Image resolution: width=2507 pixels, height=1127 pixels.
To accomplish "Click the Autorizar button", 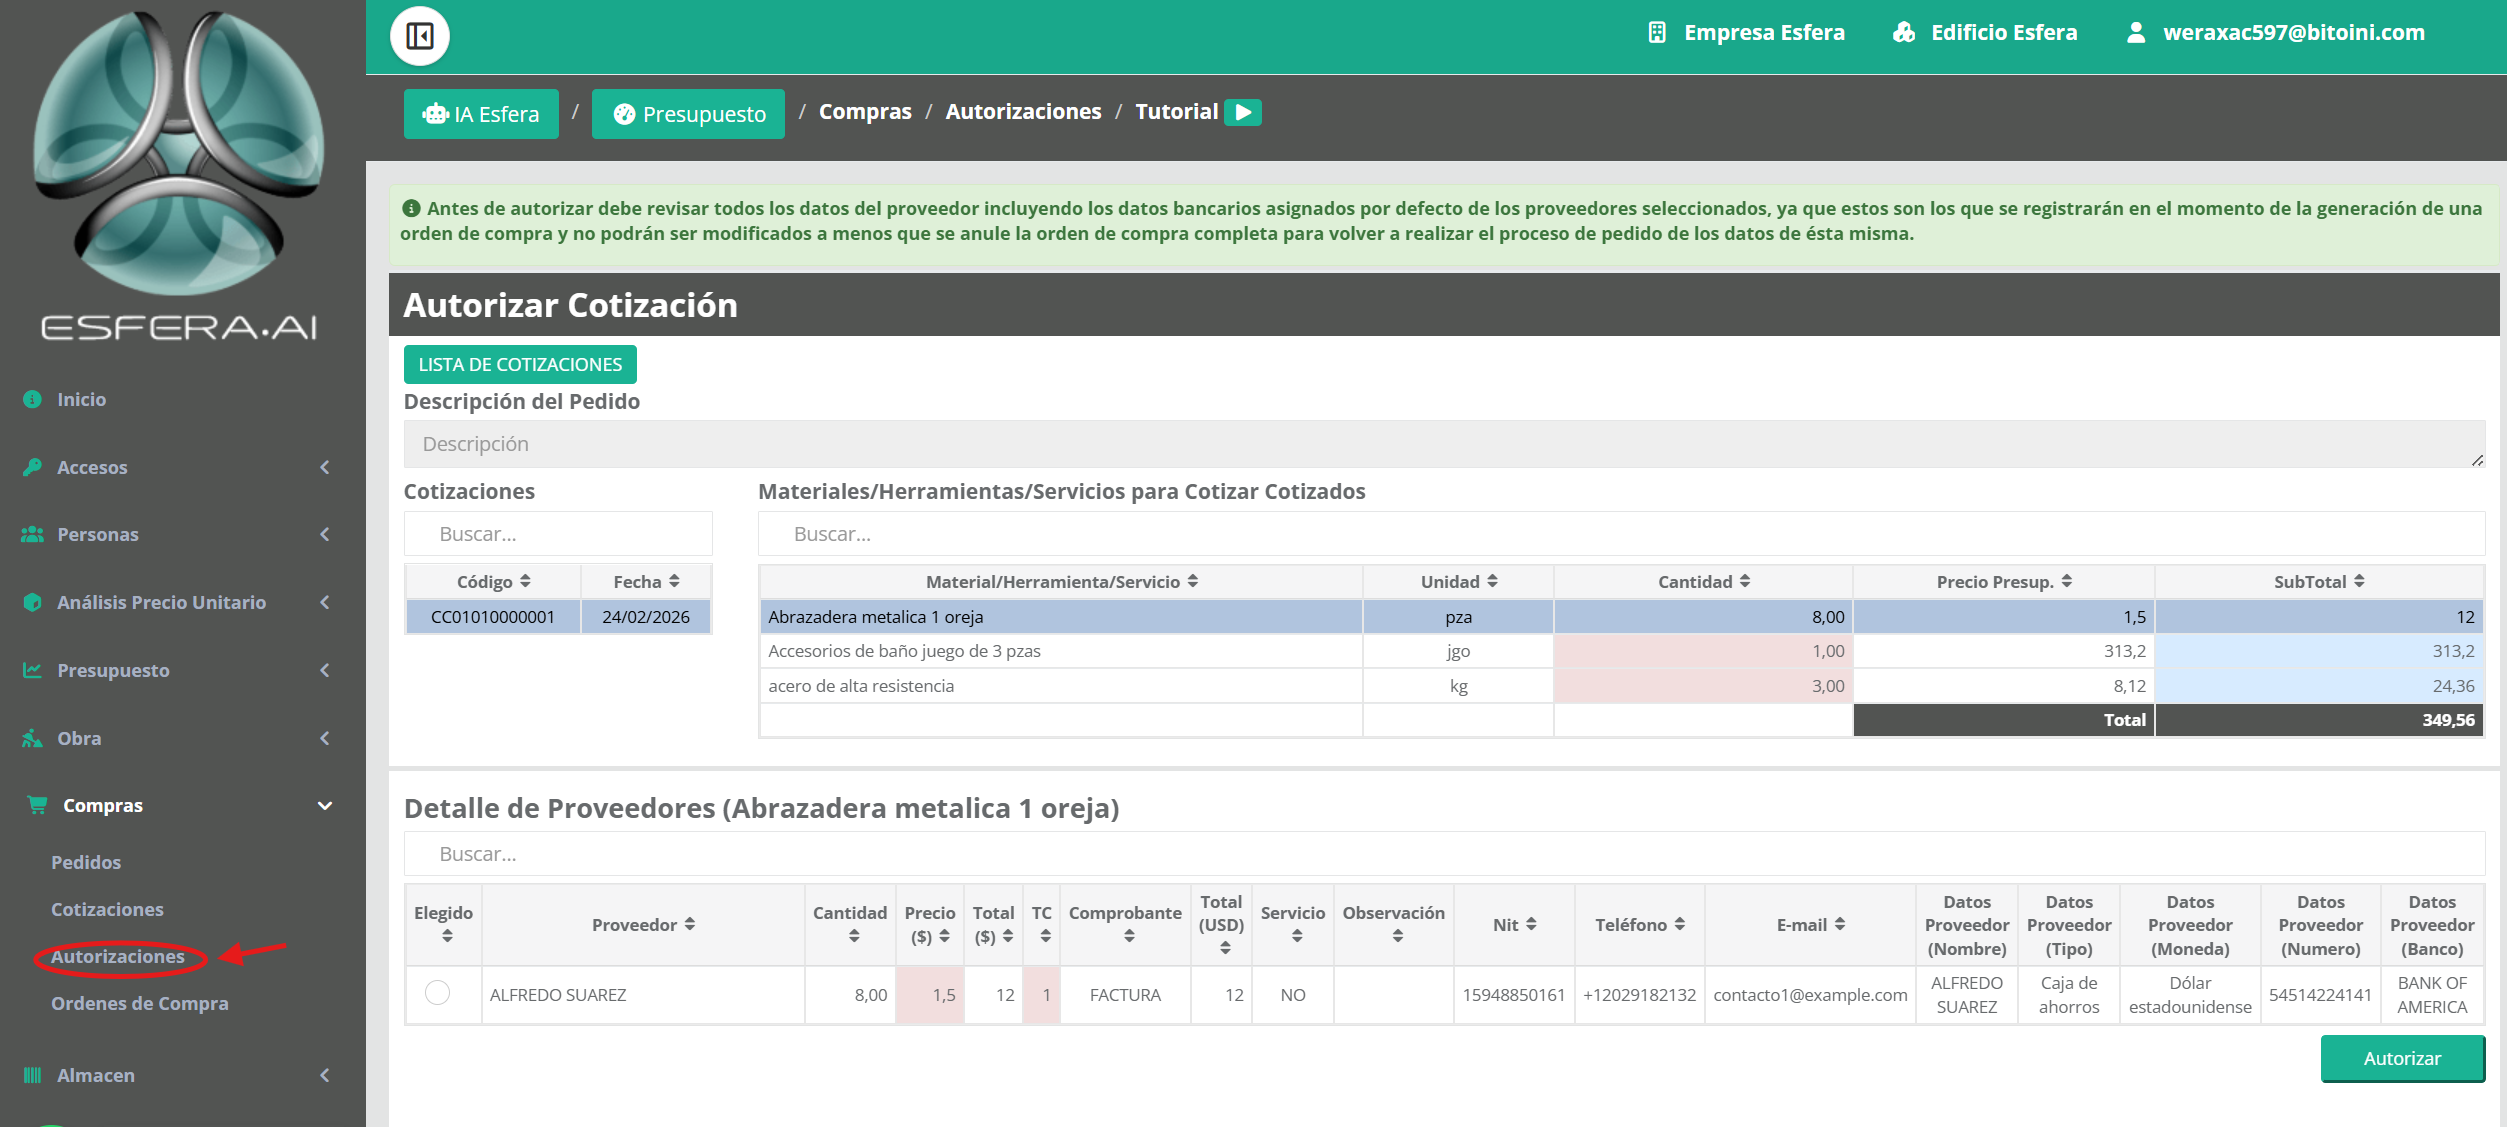I will click(x=2402, y=1058).
